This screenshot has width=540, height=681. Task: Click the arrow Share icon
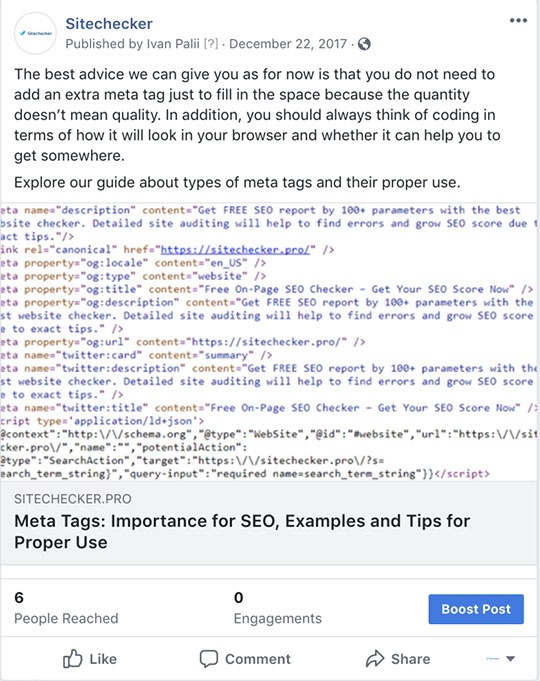(x=375, y=658)
